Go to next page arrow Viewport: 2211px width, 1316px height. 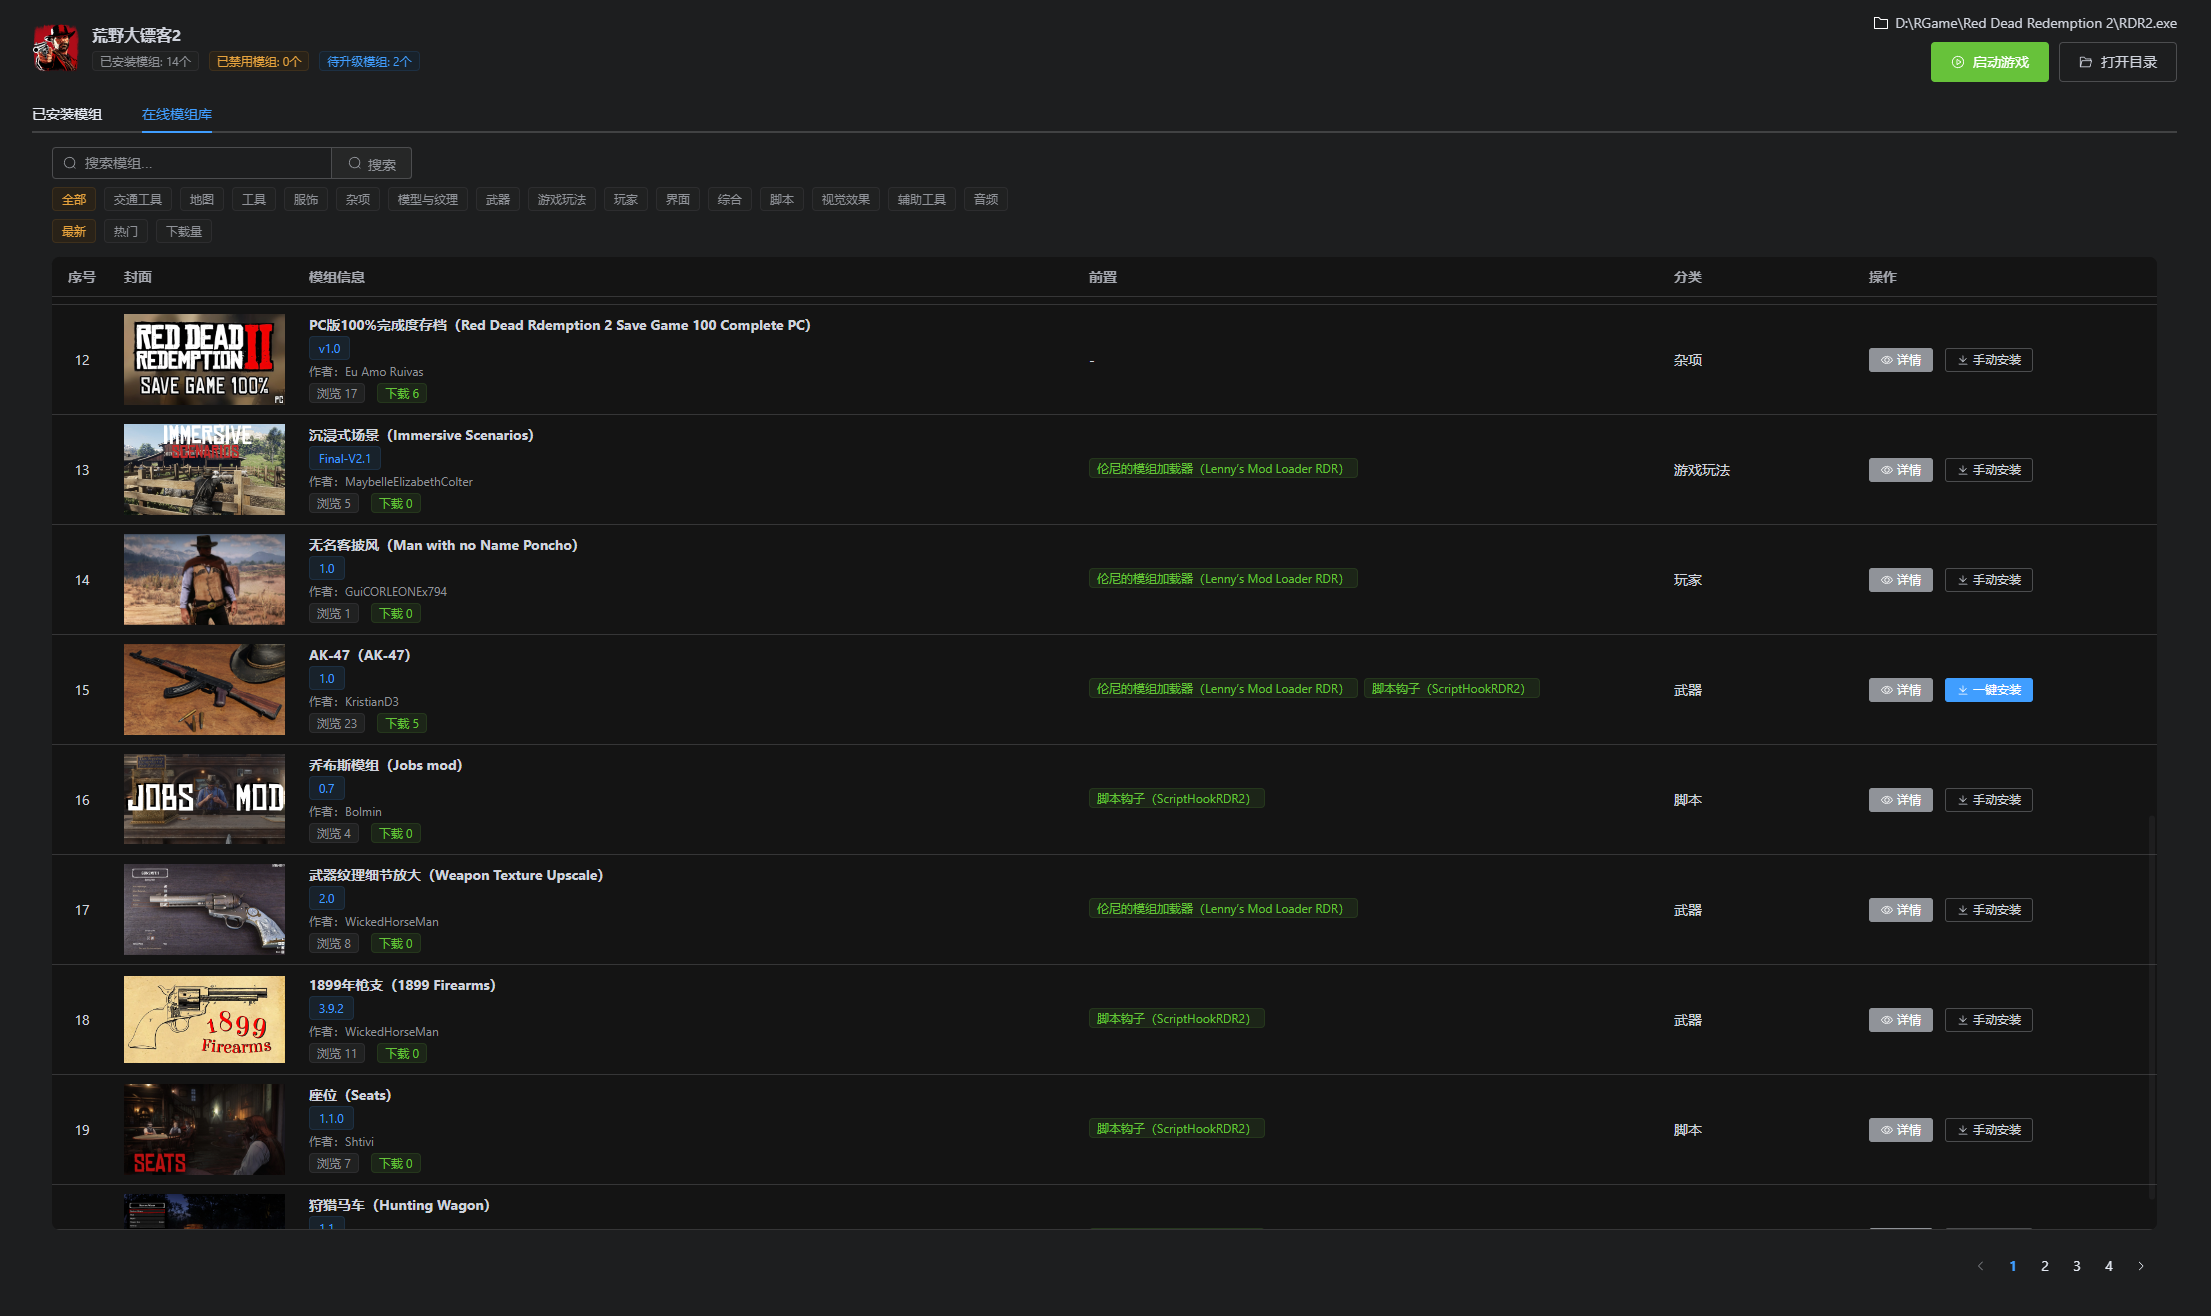coord(2141,1266)
